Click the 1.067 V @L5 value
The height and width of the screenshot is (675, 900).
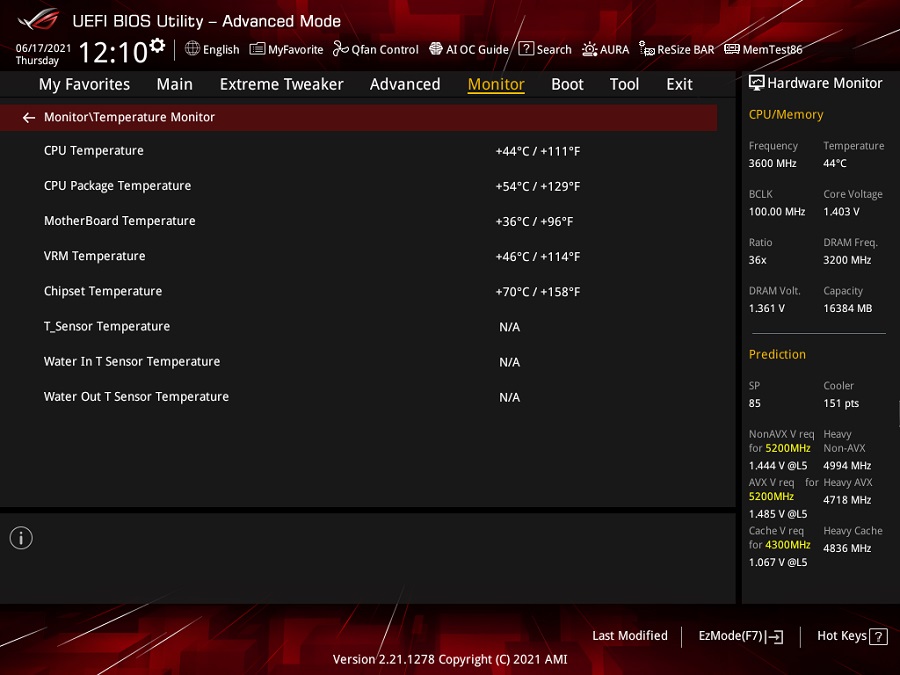pos(778,562)
